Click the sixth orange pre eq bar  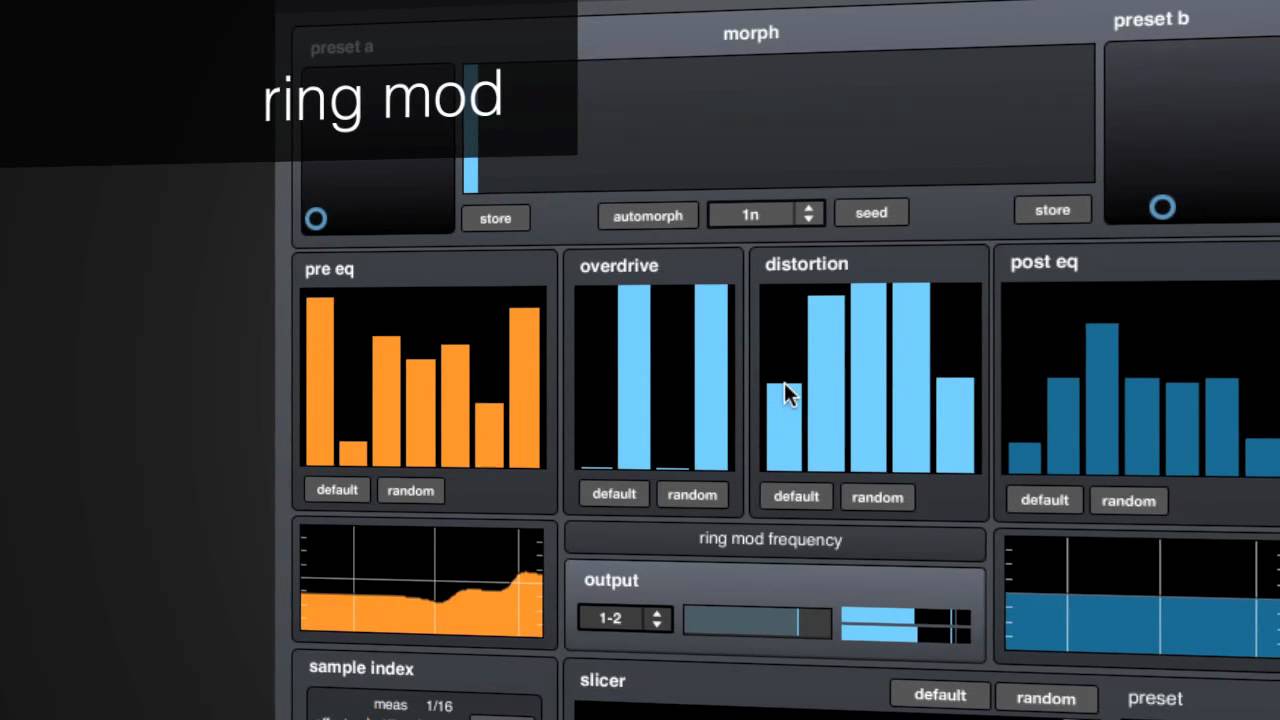489,436
